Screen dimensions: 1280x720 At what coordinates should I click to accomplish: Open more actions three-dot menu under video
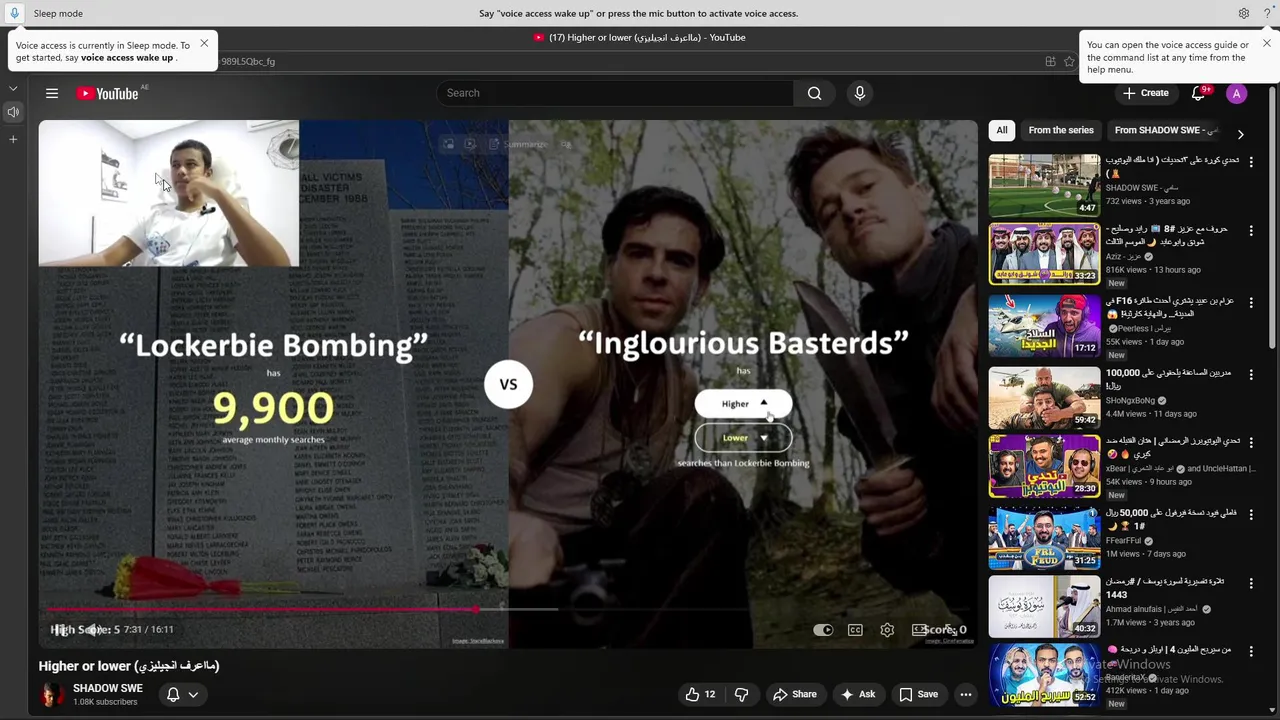tap(966, 694)
